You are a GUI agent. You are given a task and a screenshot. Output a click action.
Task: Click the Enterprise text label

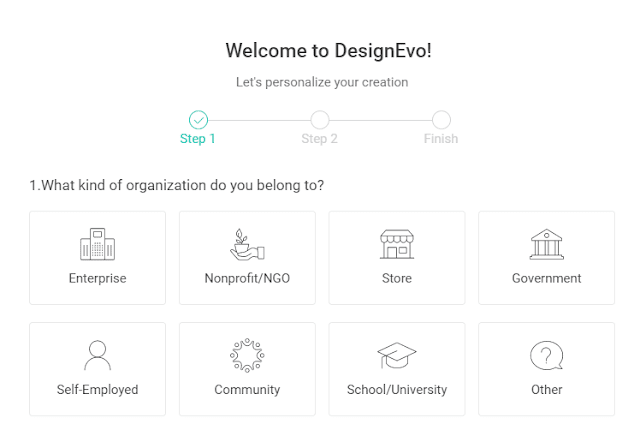[x=97, y=278]
